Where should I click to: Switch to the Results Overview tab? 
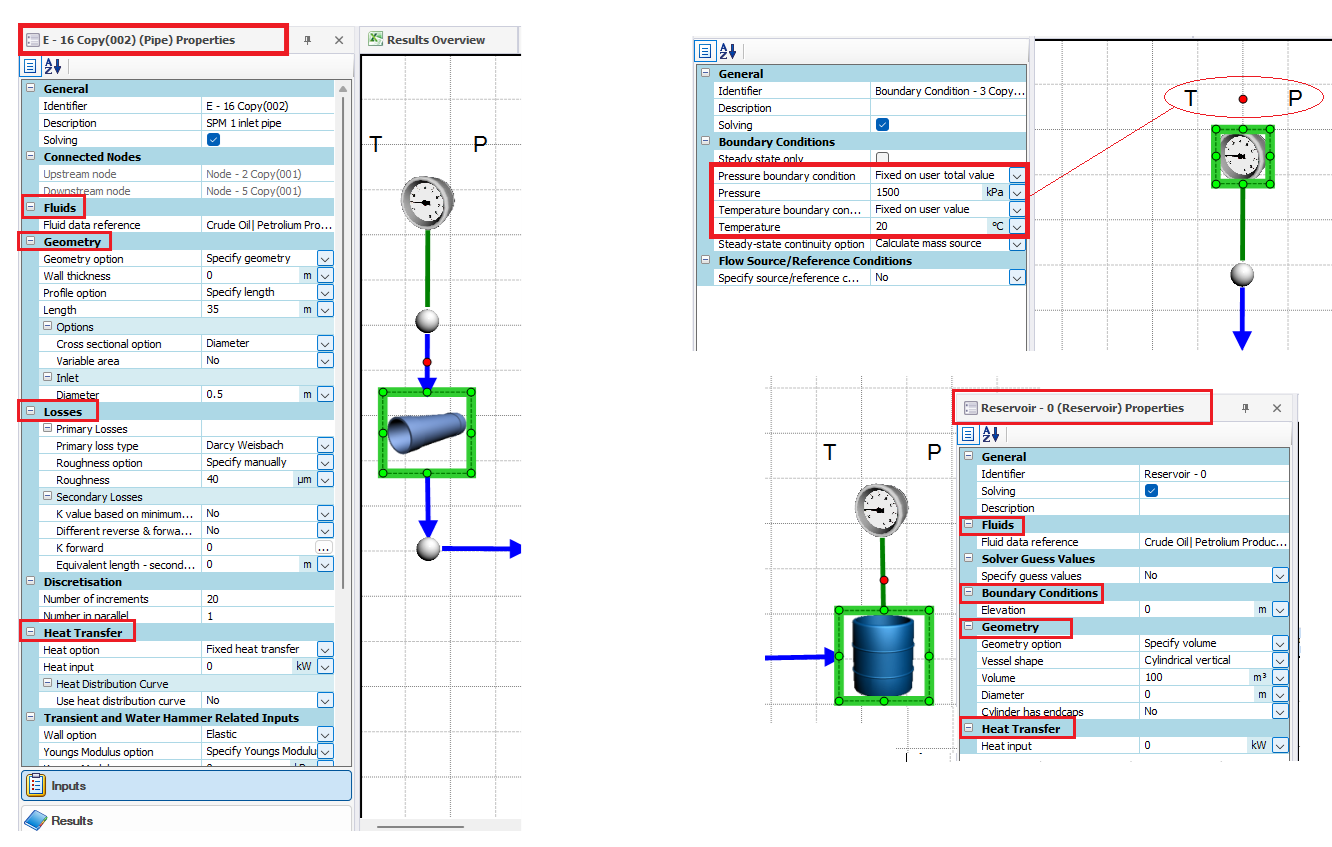click(x=430, y=39)
